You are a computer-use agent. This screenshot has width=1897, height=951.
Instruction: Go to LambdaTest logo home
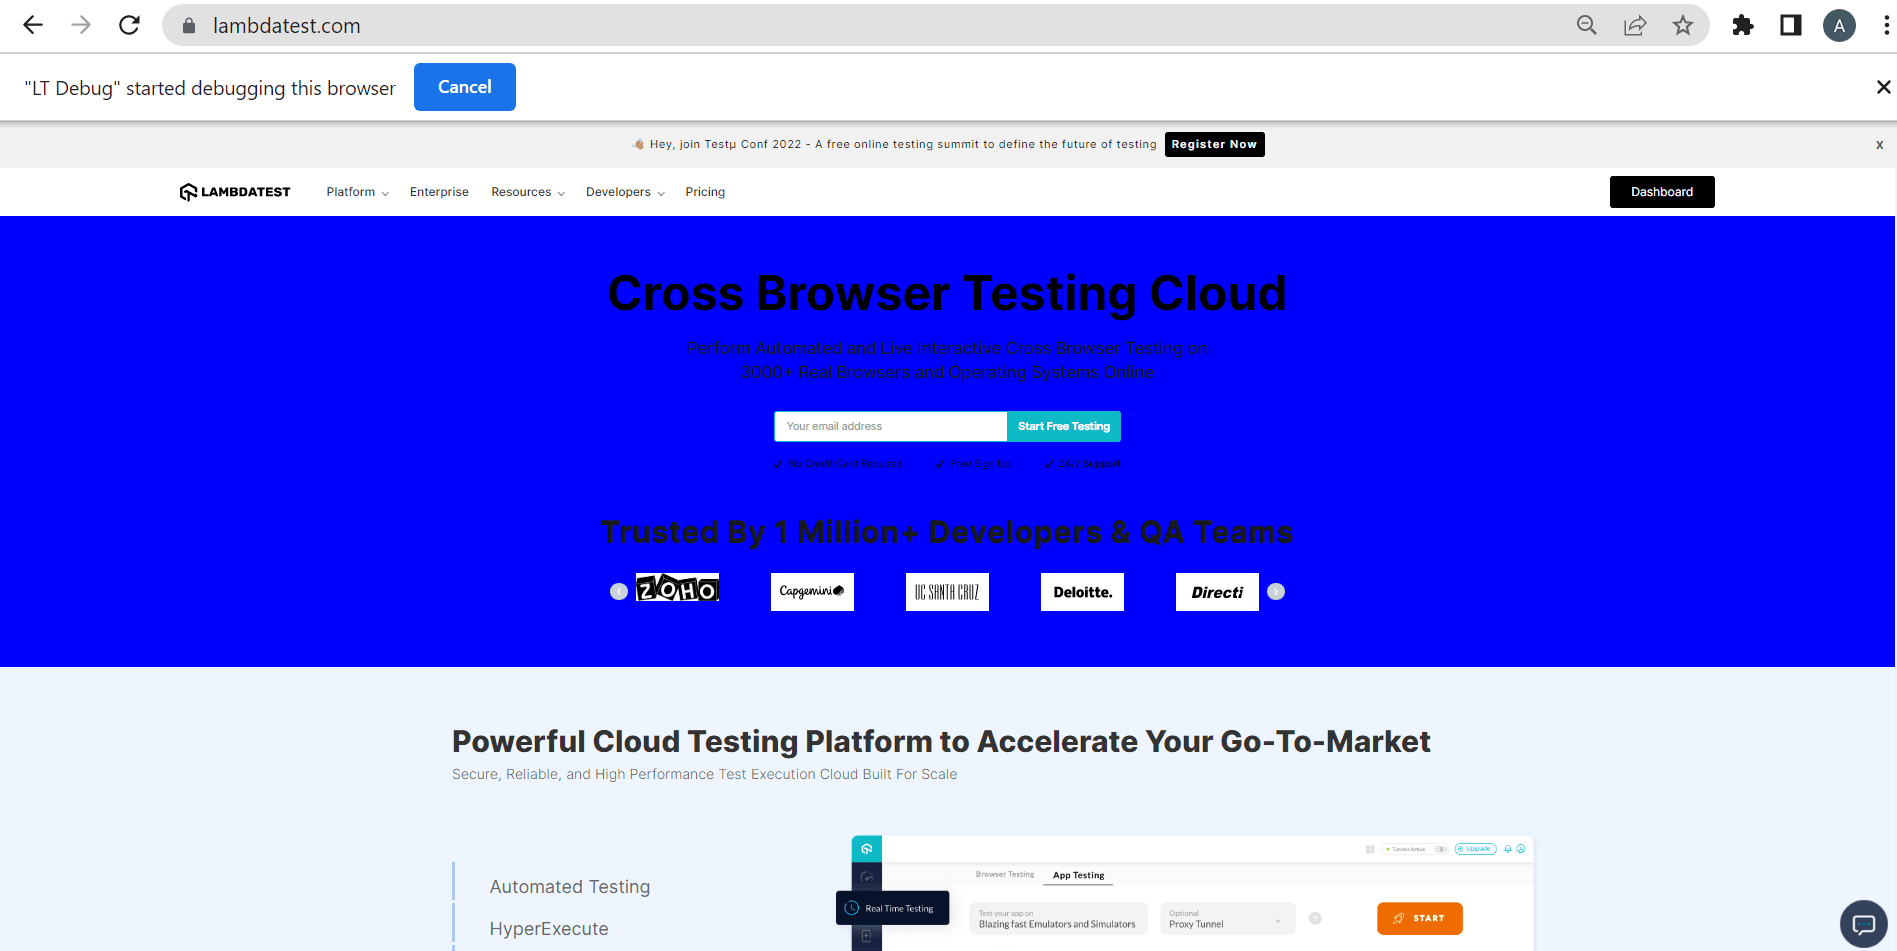pos(235,192)
